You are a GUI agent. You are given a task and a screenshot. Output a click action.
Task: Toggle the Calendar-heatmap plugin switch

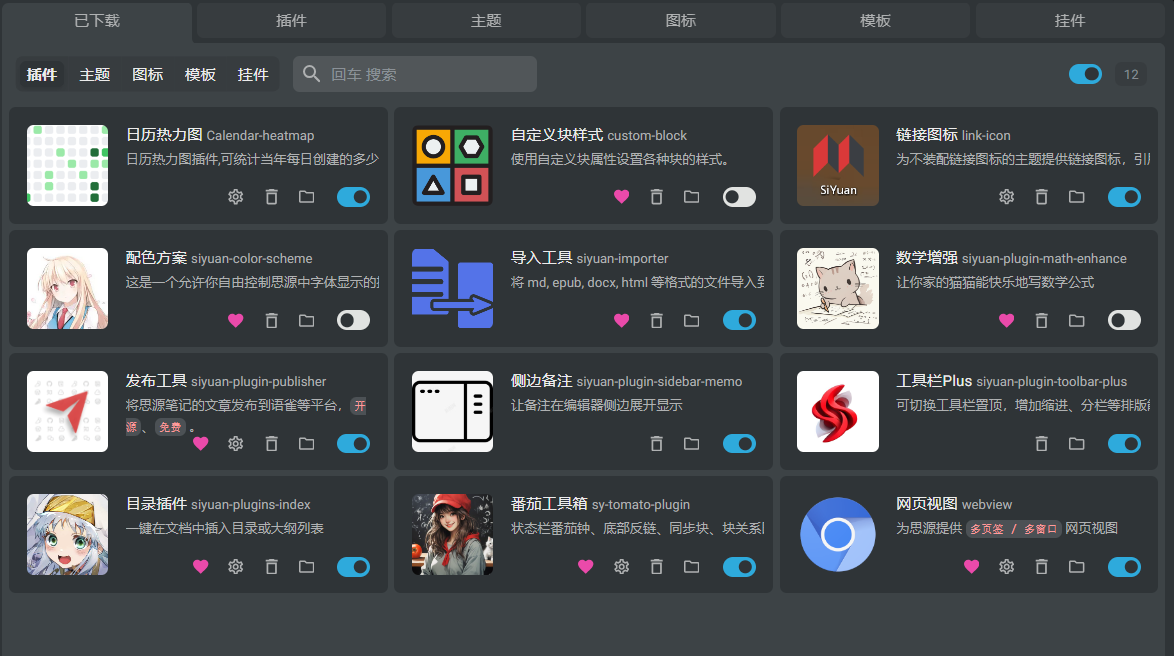(353, 197)
